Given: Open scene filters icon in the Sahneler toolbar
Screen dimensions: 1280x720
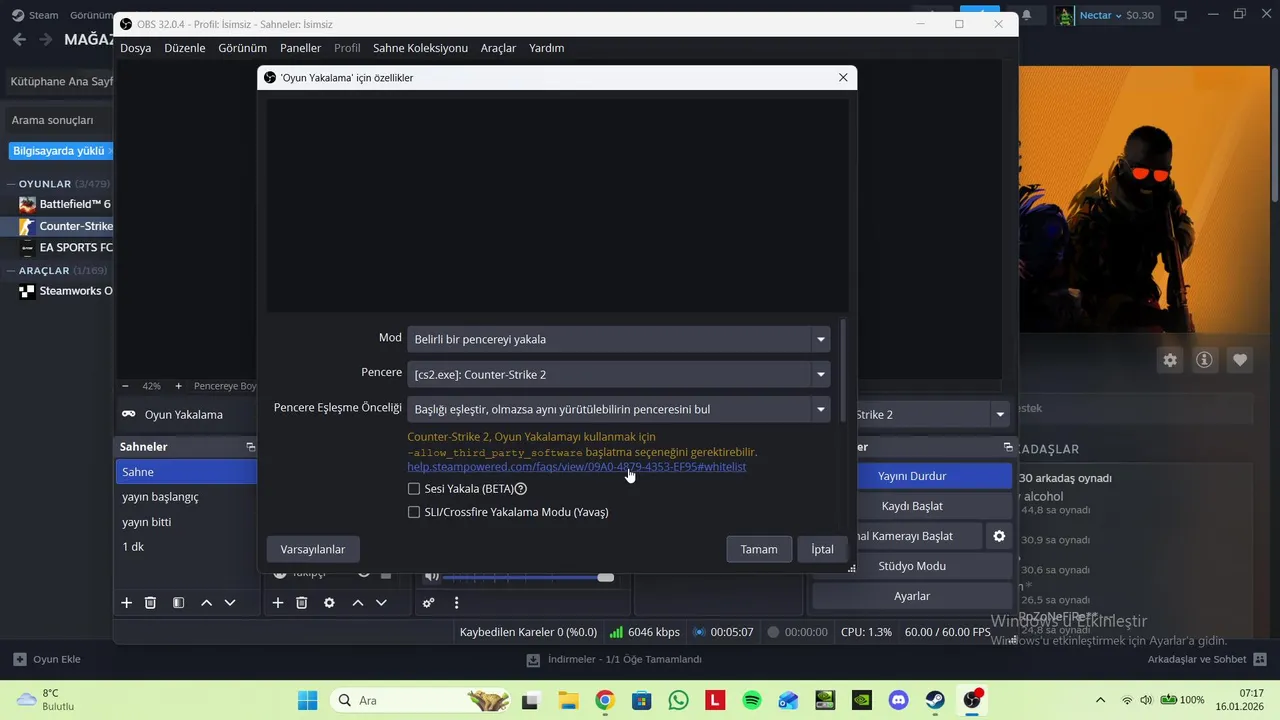Looking at the screenshot, I should [178, 603].
